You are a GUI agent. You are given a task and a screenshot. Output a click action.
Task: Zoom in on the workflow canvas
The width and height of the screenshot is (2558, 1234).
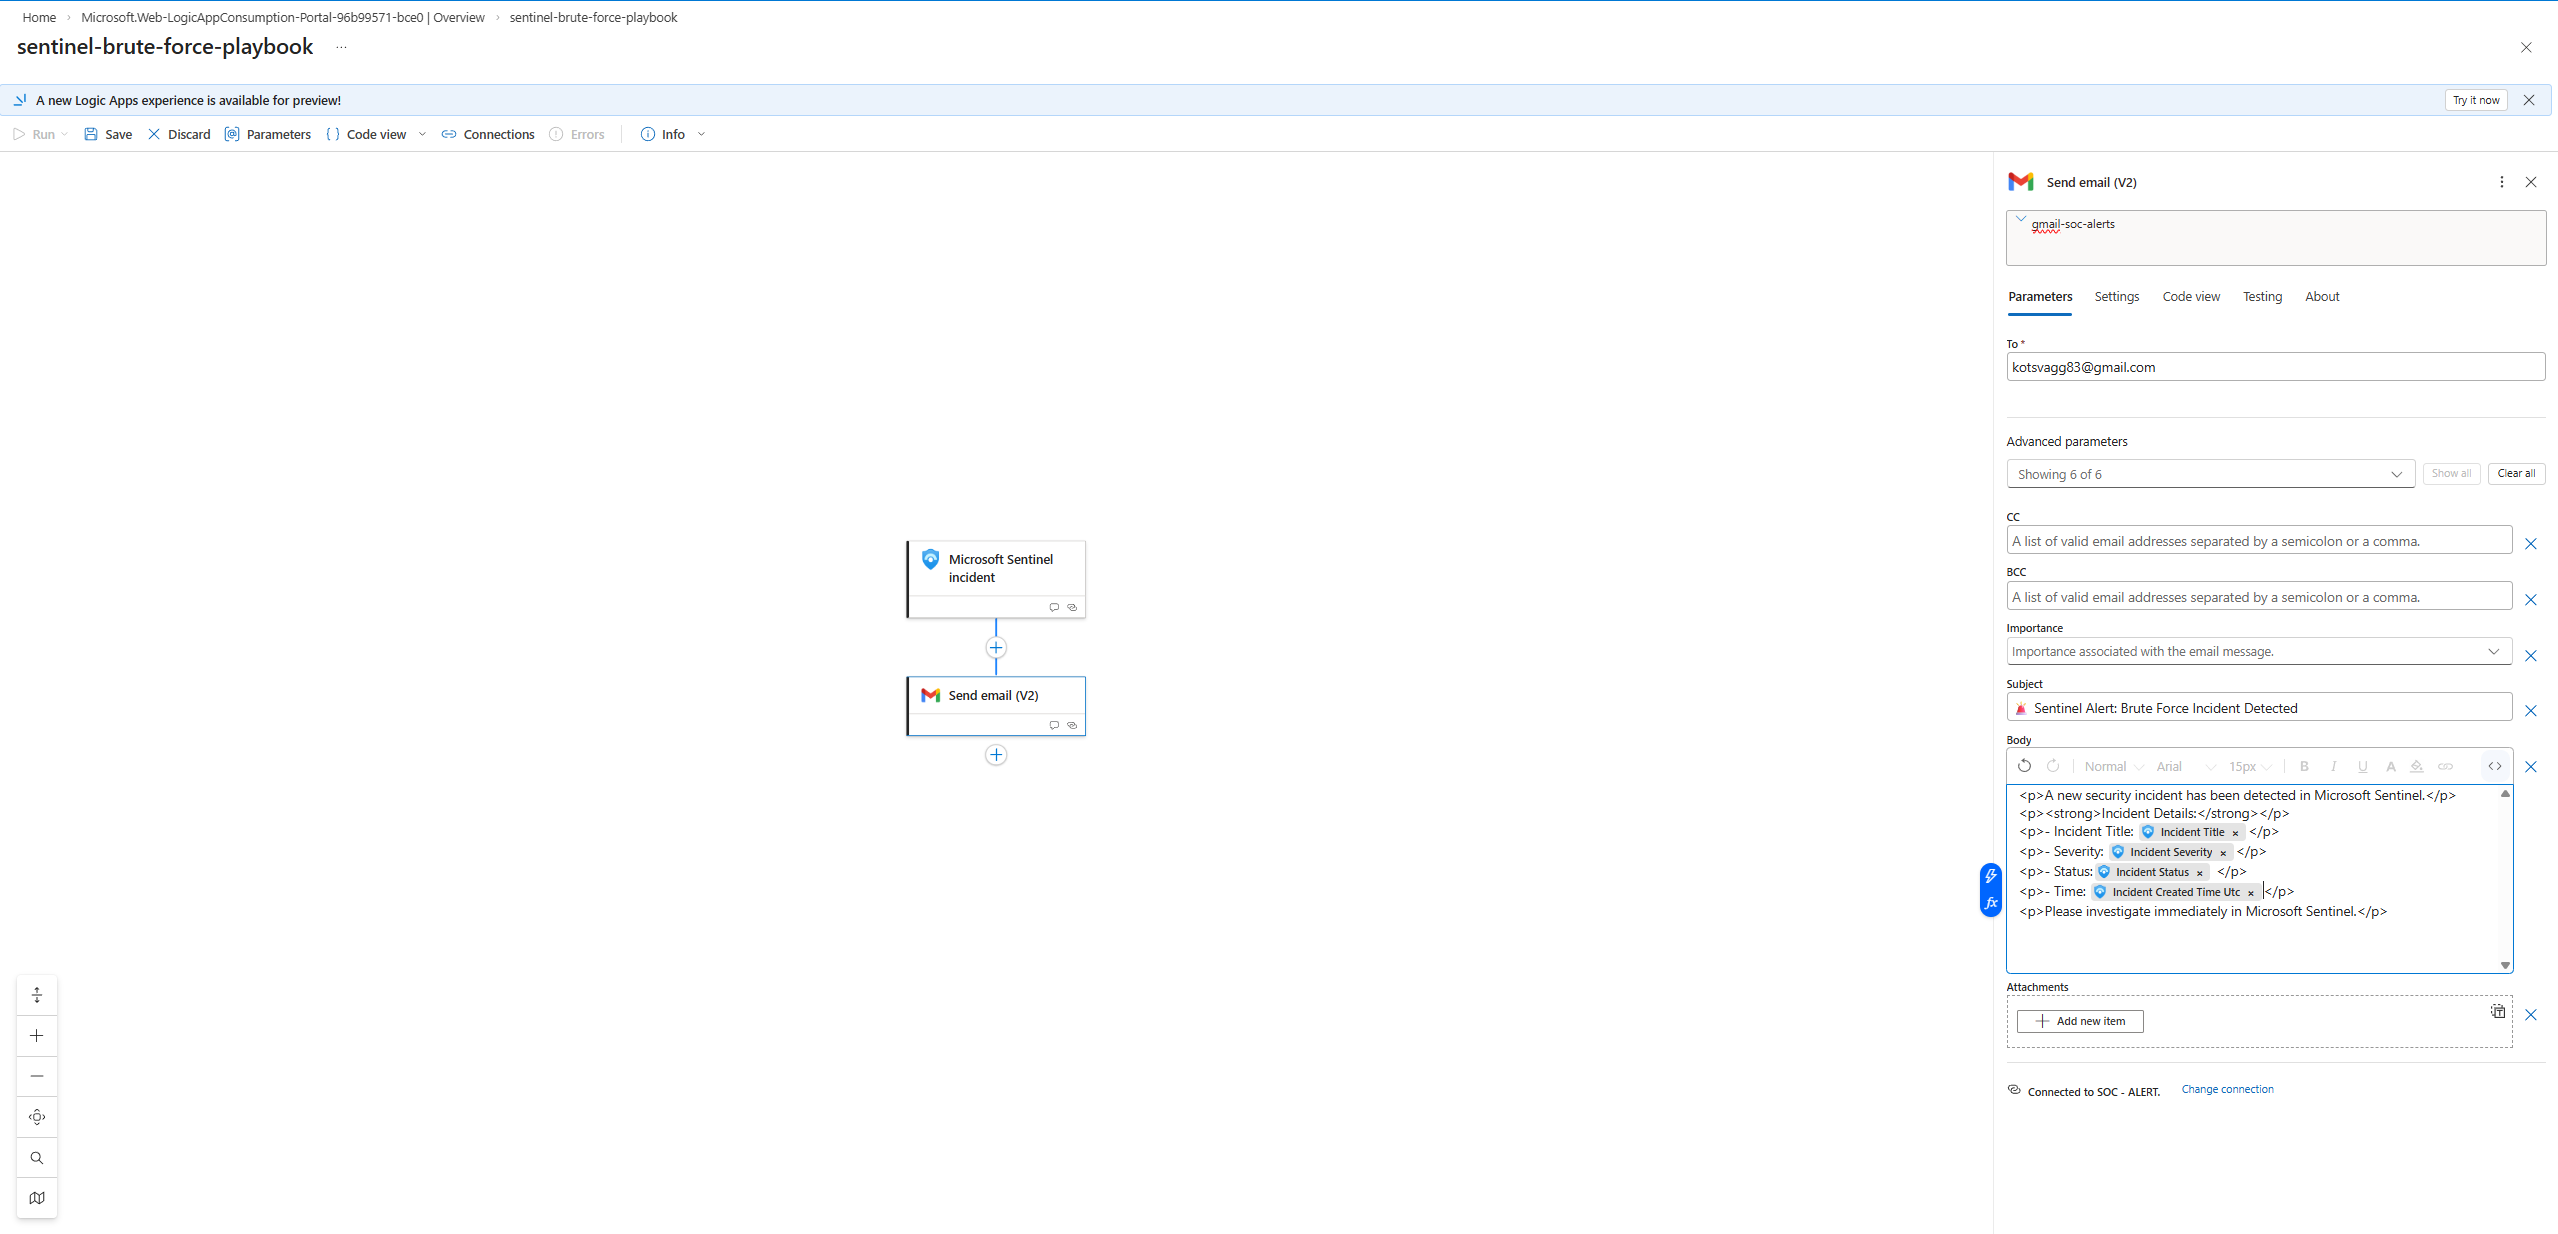(37, 1036)
